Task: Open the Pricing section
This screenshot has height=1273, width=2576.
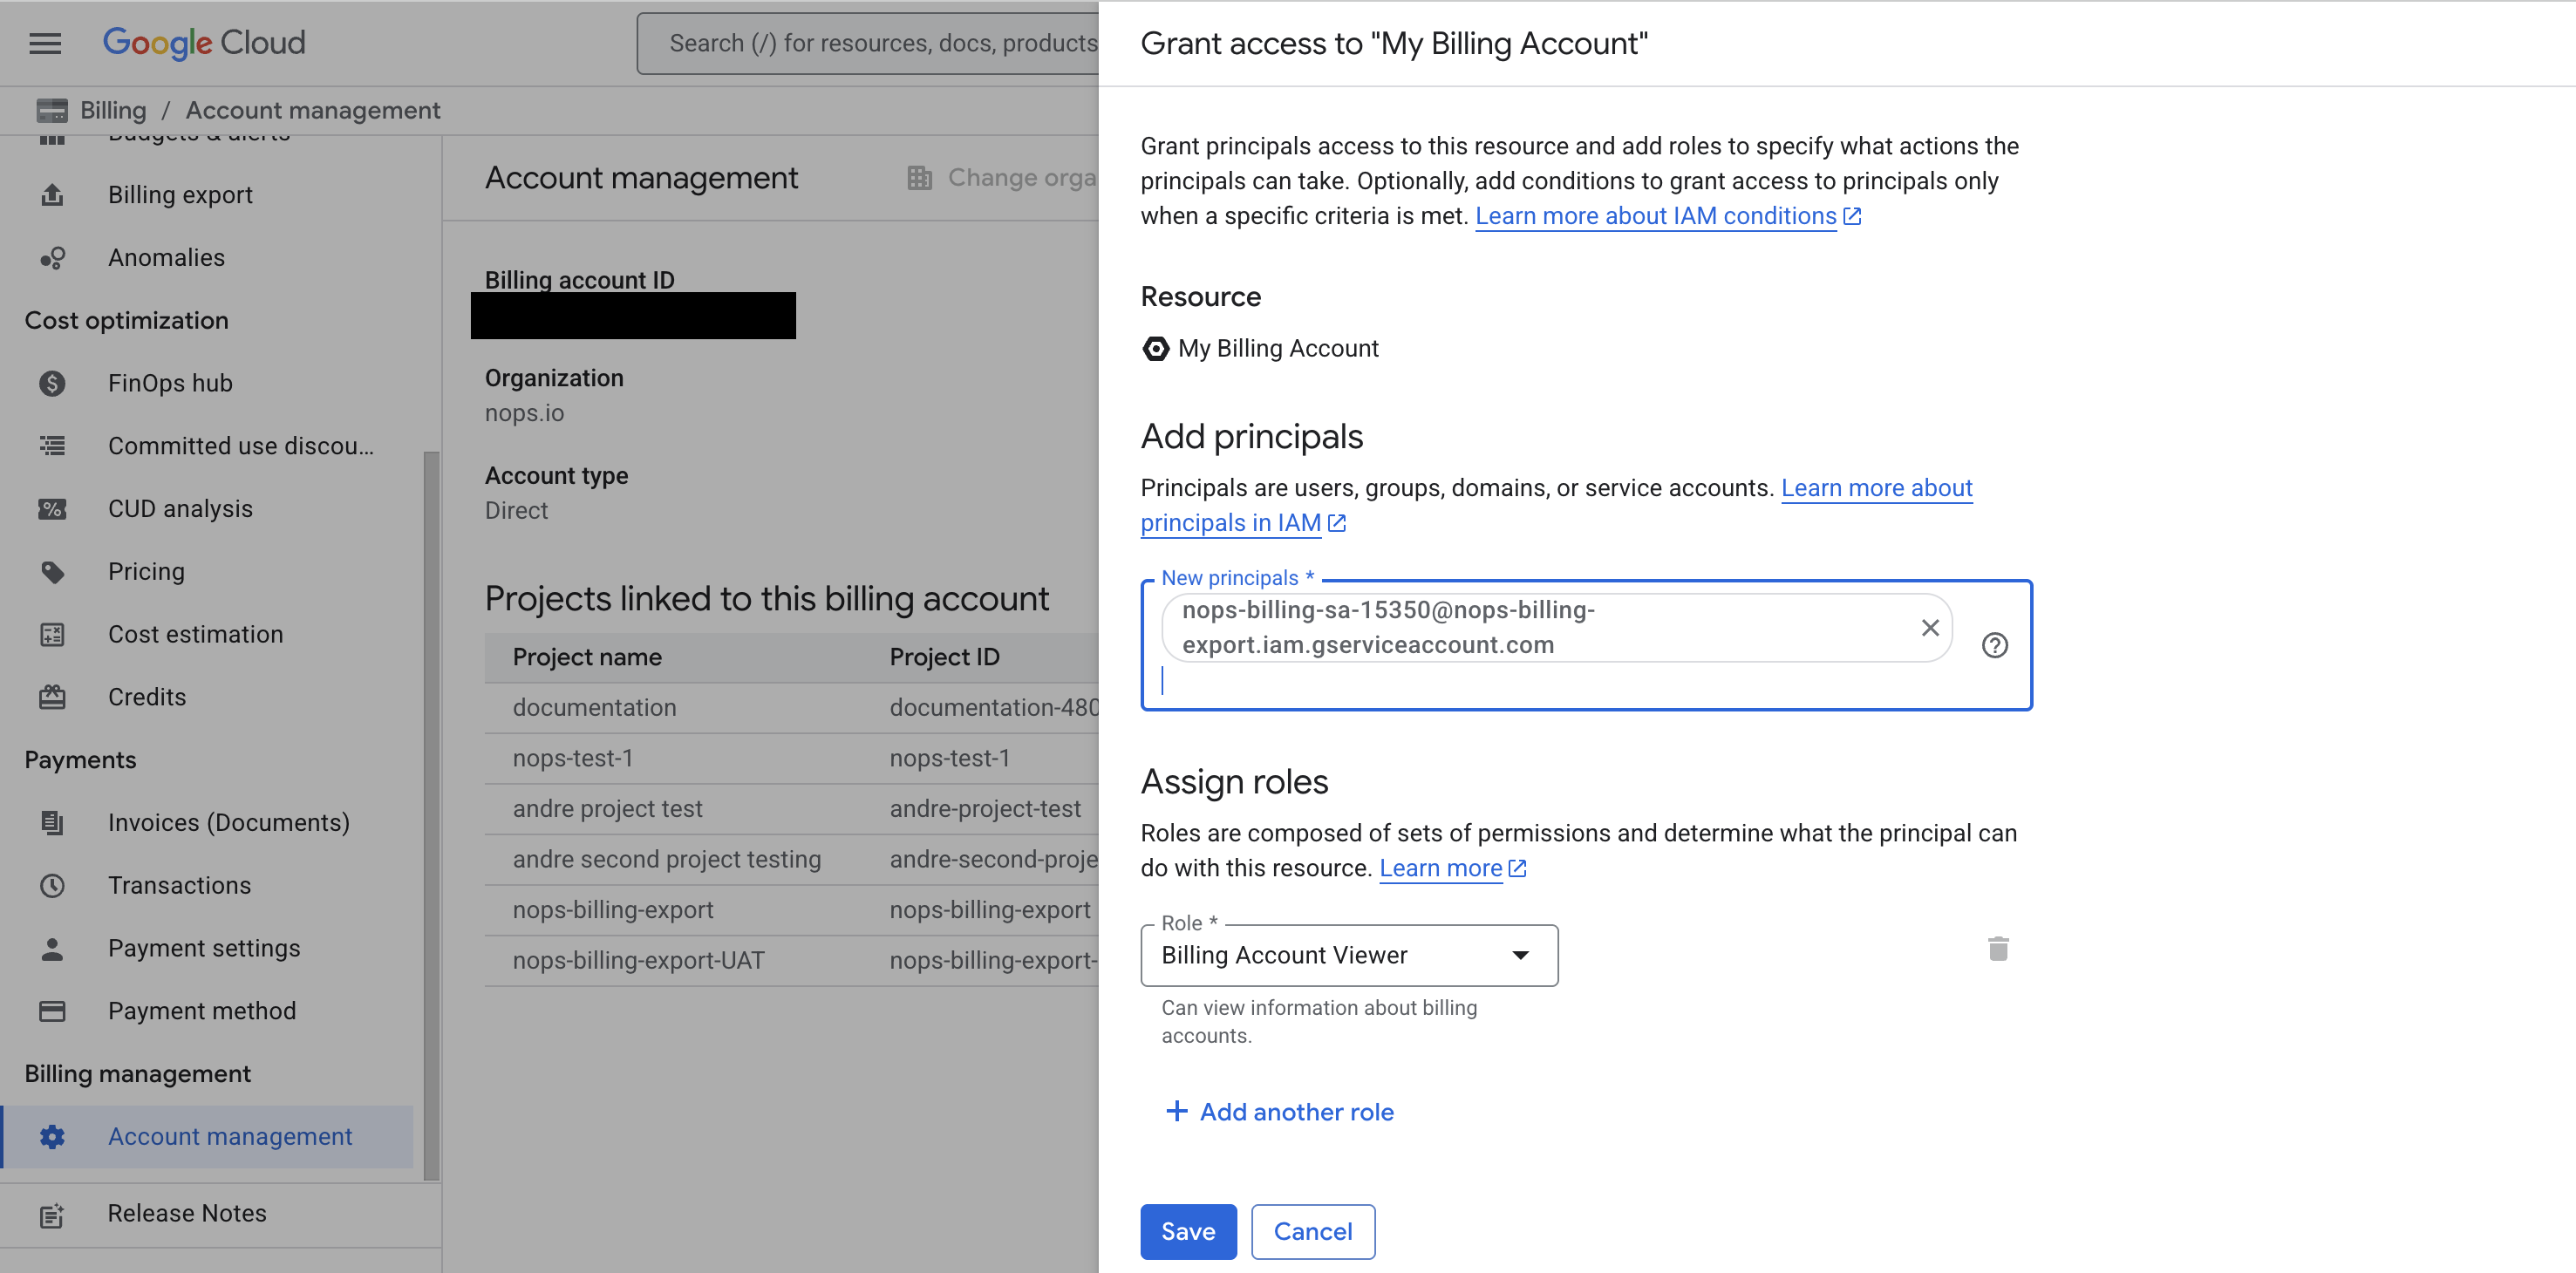Action: tap(146, 571)
